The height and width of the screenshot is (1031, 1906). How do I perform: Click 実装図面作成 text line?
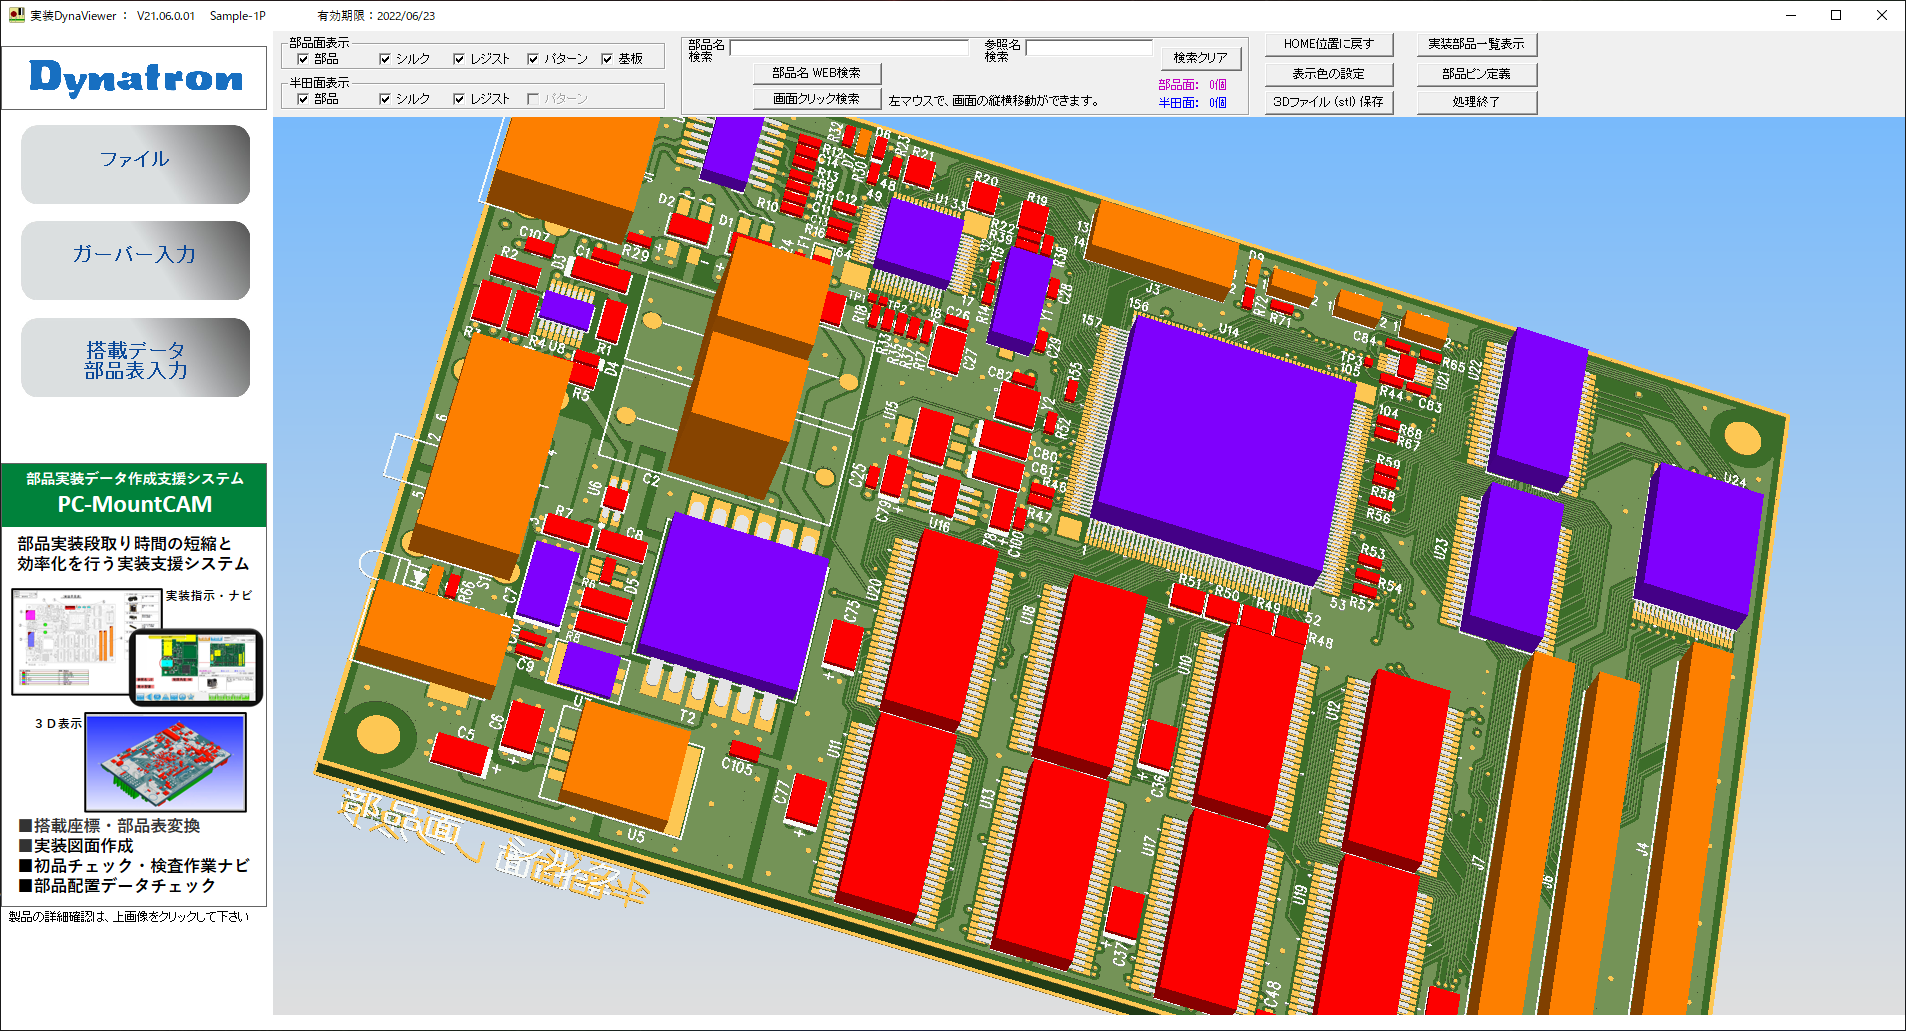coord(76,846)
